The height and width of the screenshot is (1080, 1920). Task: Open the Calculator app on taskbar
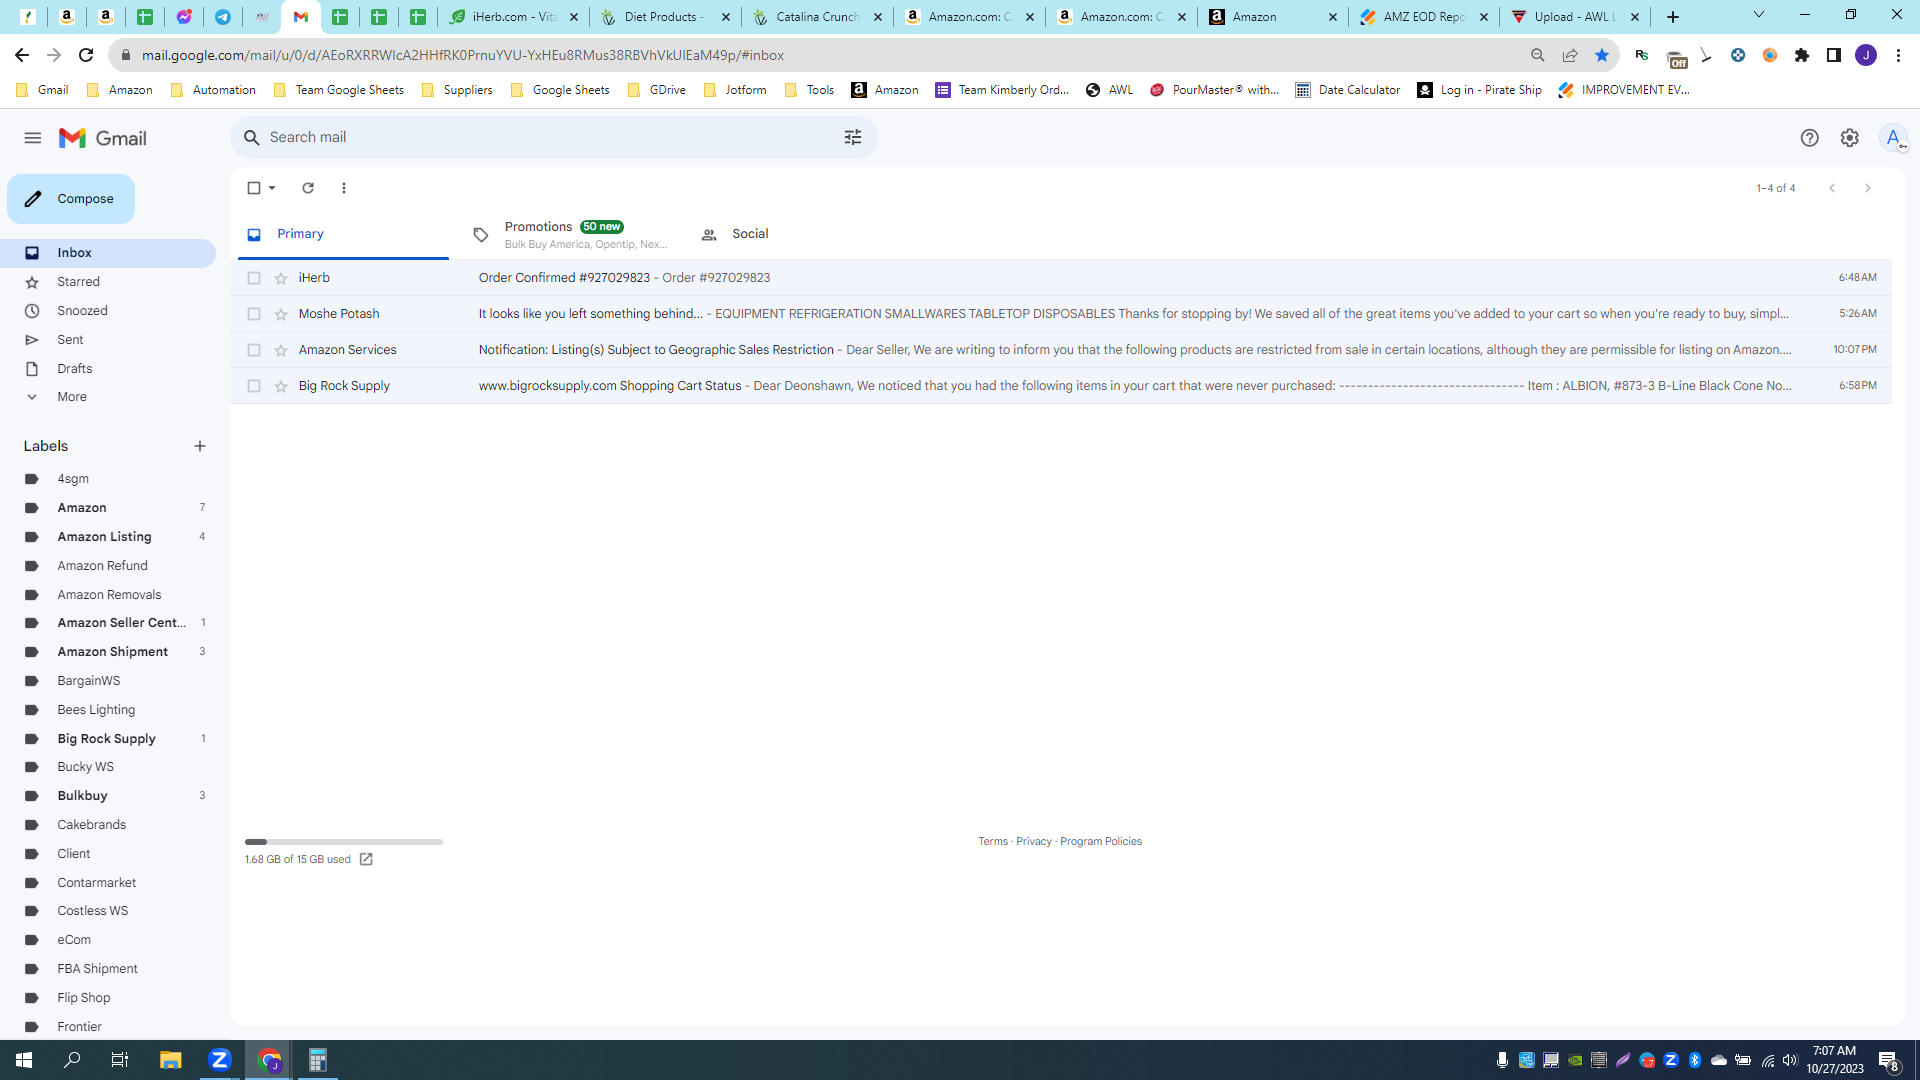(x=317, y=1060)
